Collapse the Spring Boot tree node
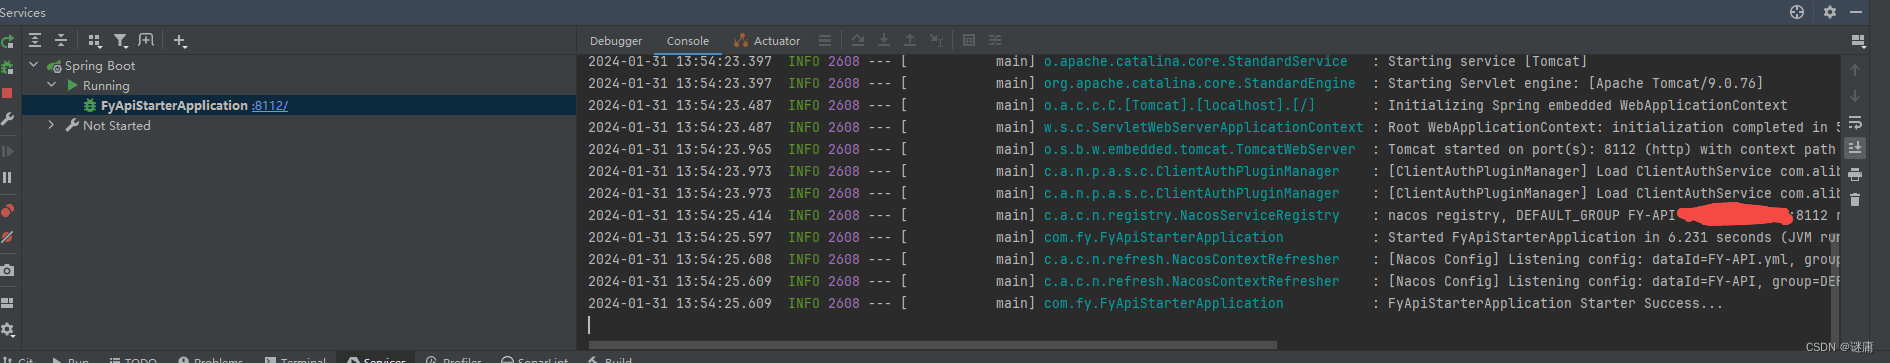This screenshot has height=363, width=1890. click(x=34, y=65)
